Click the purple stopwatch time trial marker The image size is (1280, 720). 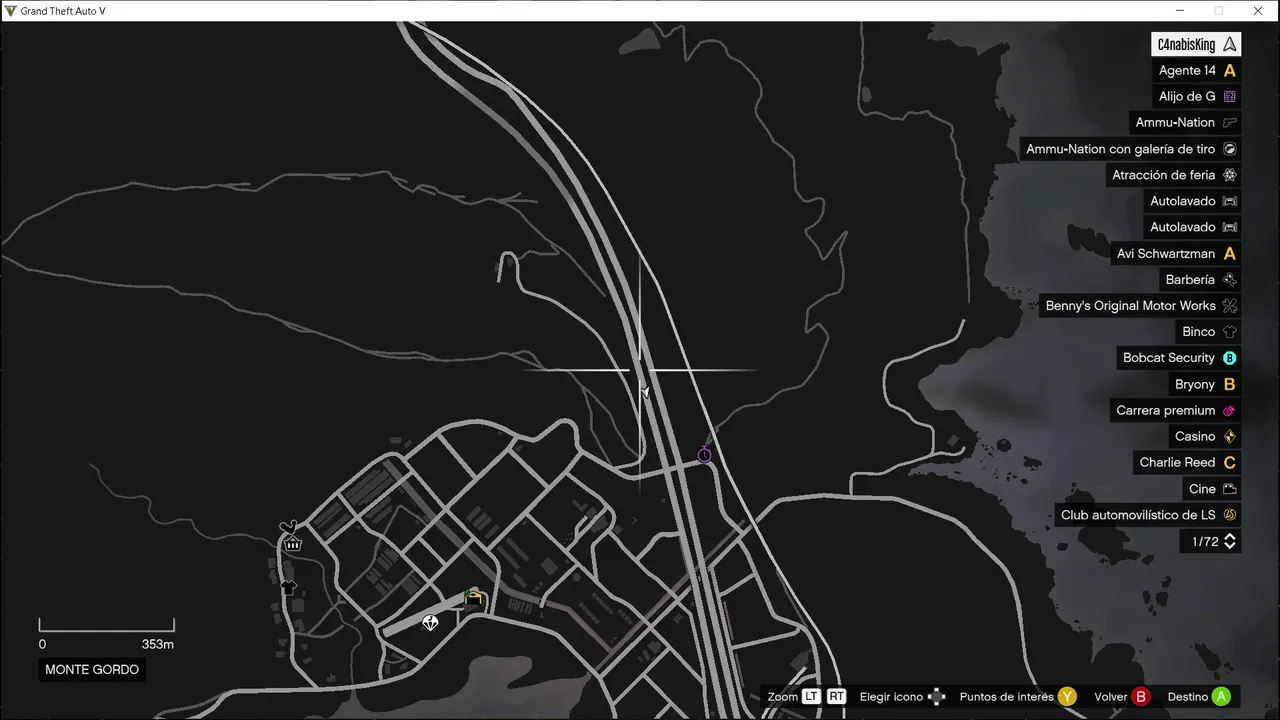click(x=704, y=454)
